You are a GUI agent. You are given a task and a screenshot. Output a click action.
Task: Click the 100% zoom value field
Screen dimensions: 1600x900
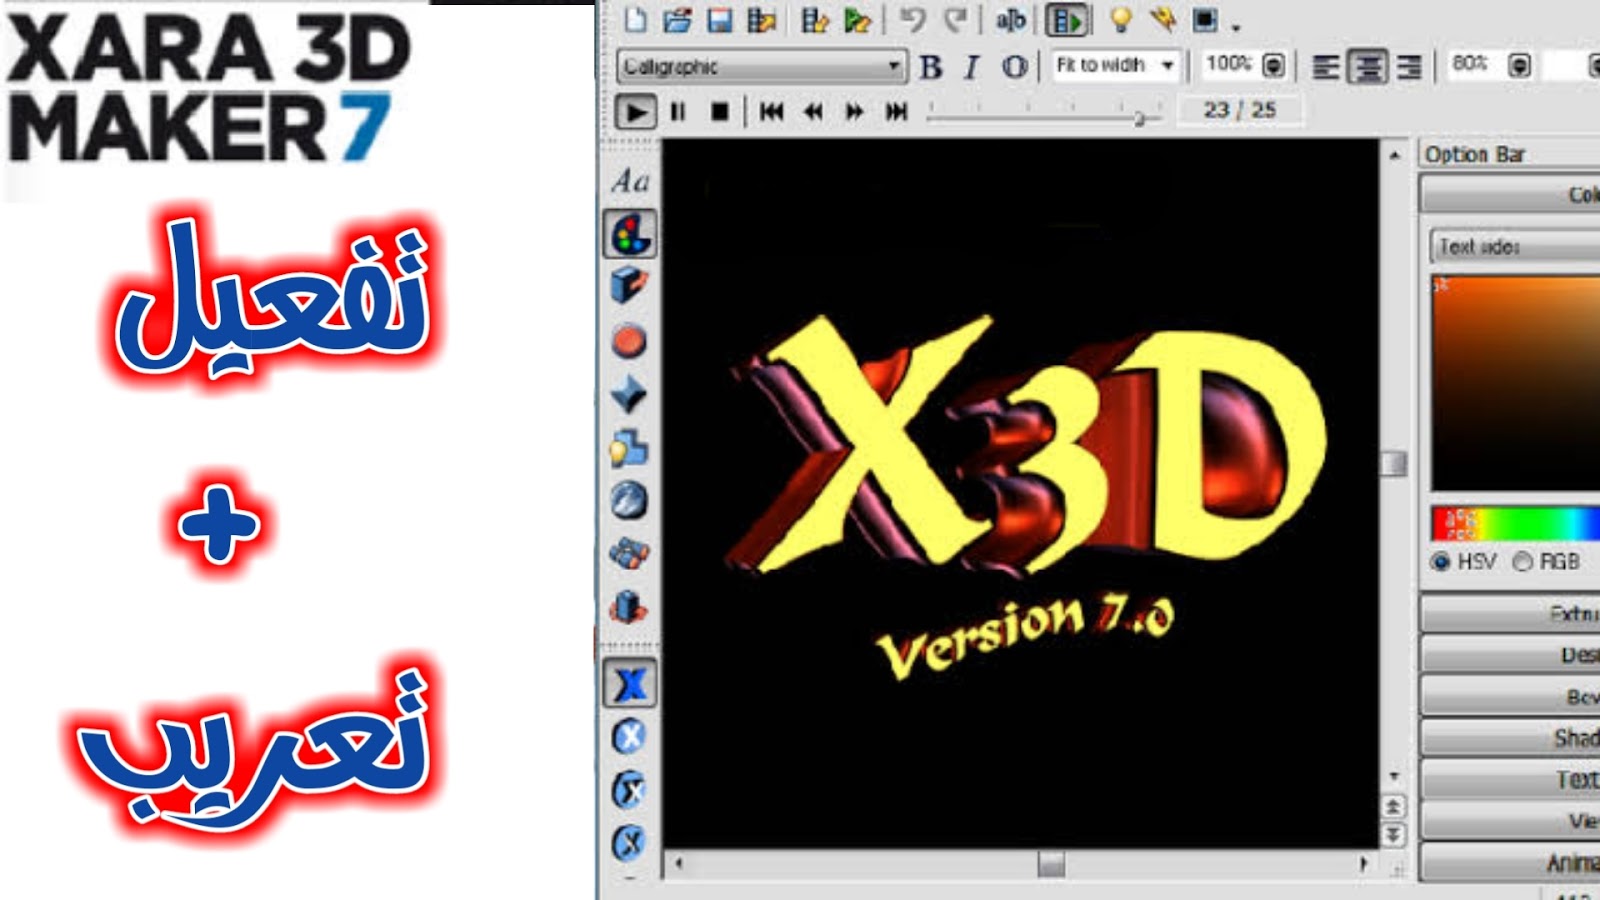pos(1228,65)
